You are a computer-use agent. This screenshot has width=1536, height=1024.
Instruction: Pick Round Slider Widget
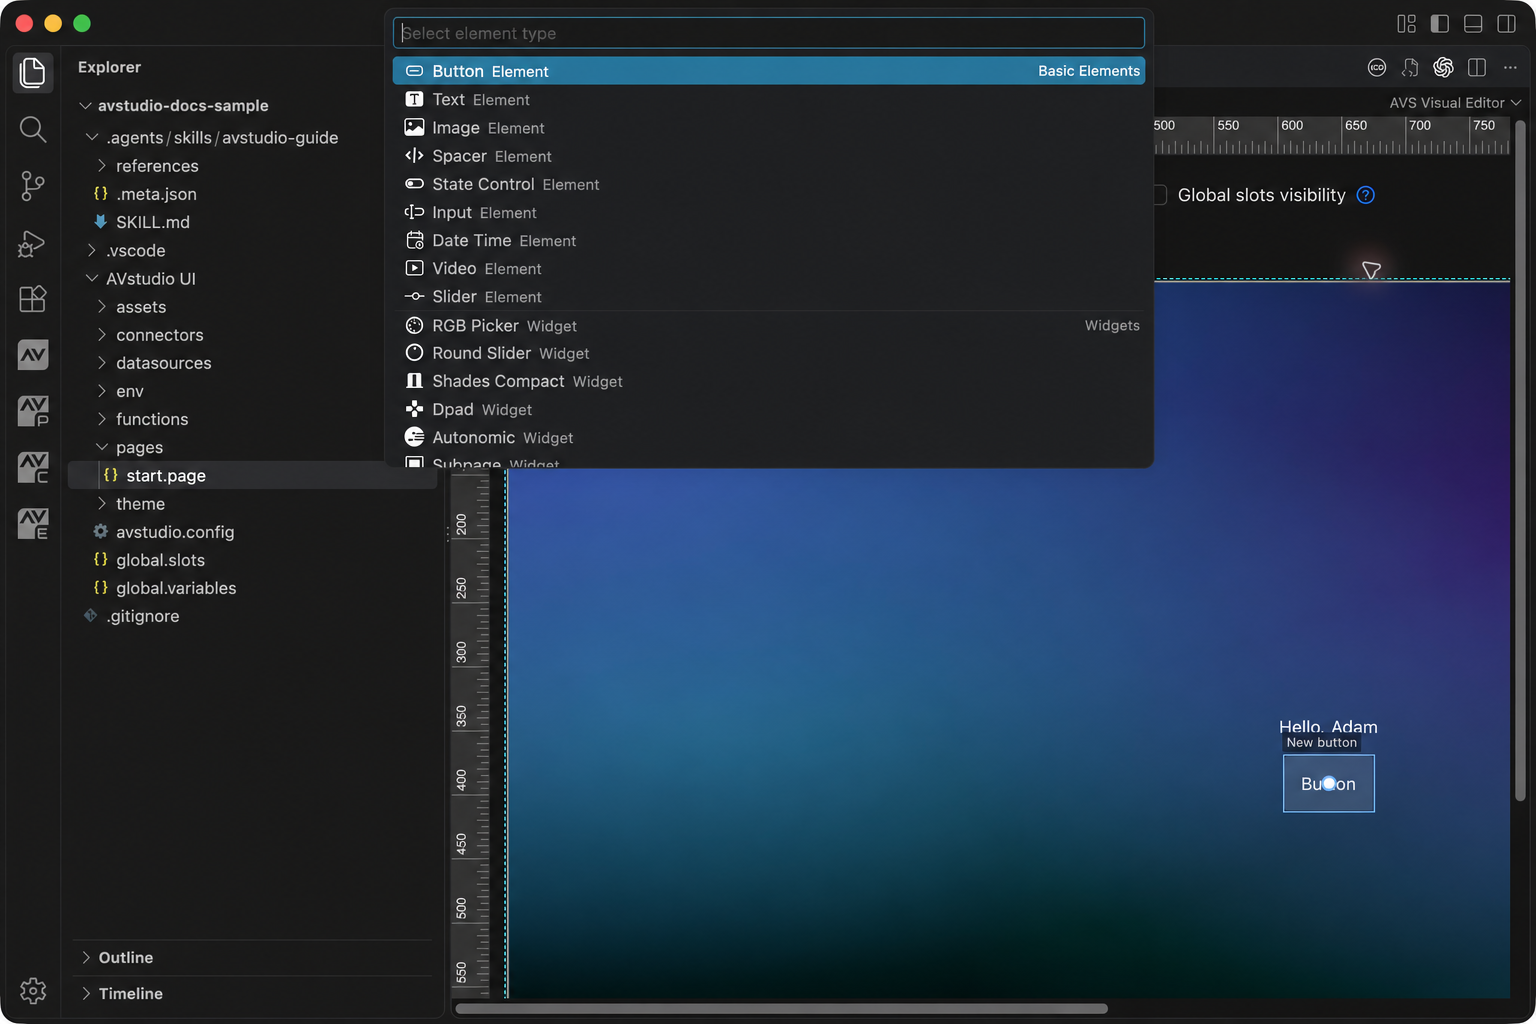tap(768, 353)
